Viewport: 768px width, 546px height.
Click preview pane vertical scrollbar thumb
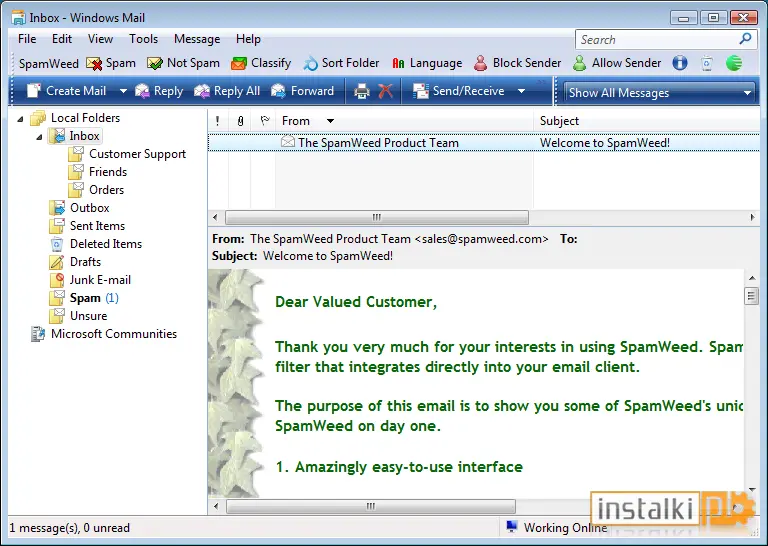tap(751, 296)
